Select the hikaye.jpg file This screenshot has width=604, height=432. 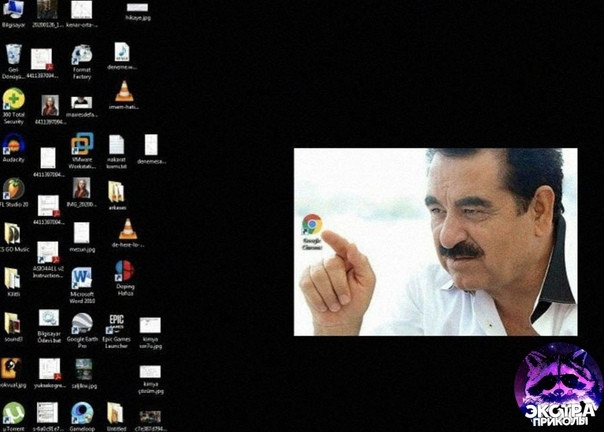(x=137, y=6)
